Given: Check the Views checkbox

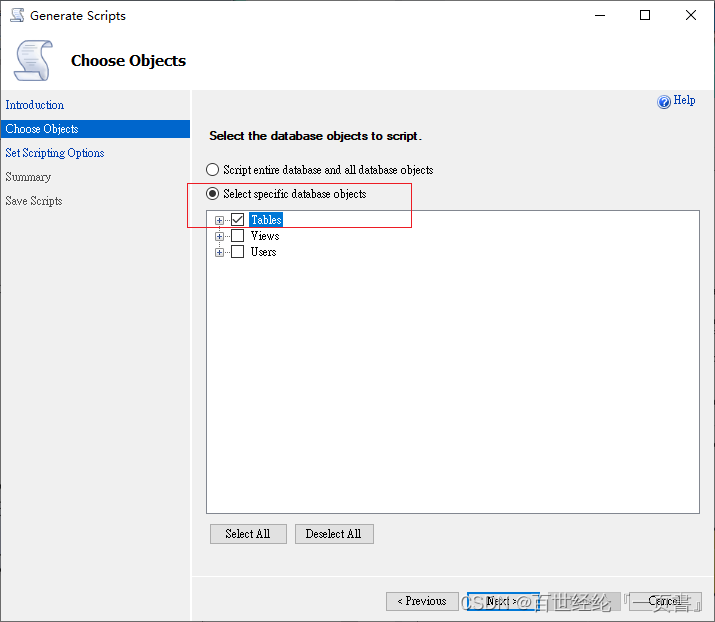Looking at the screenshot, I should tap(238, 236).
